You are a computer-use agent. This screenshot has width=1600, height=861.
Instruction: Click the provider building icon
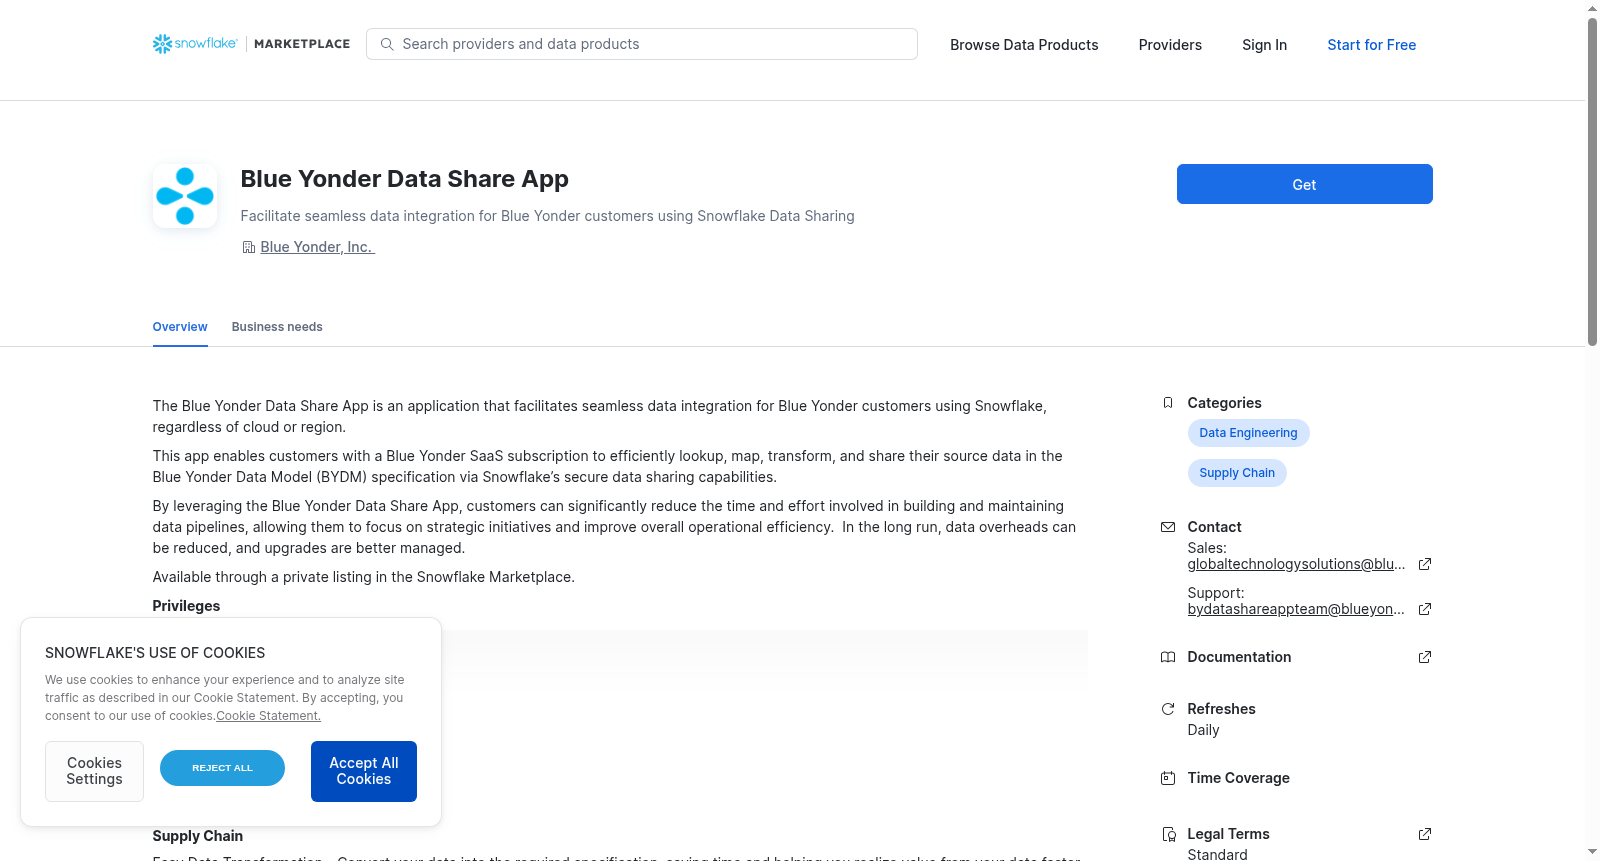pos(249,247)
